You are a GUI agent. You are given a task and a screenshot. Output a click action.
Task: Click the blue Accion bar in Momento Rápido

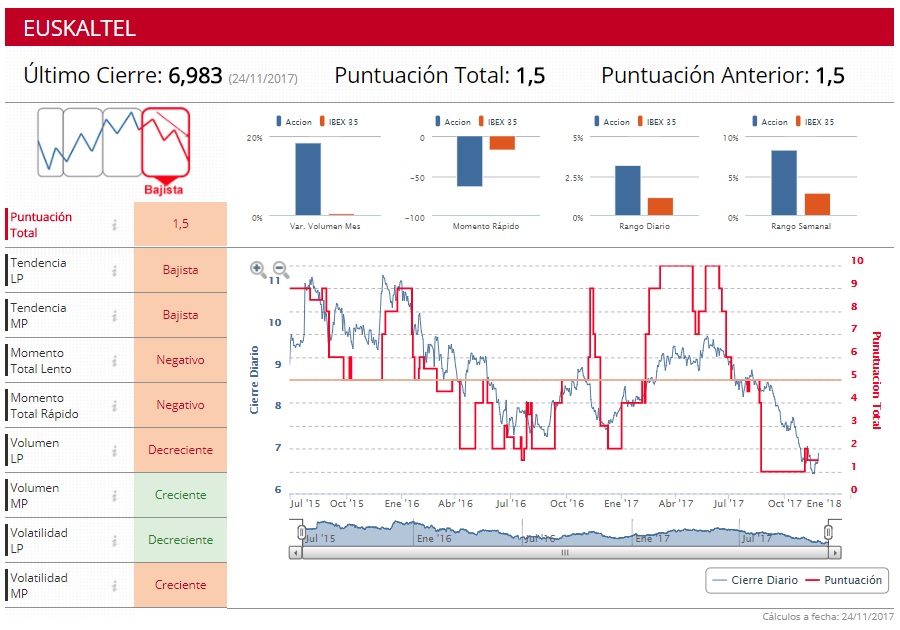(x=470, y=161)
